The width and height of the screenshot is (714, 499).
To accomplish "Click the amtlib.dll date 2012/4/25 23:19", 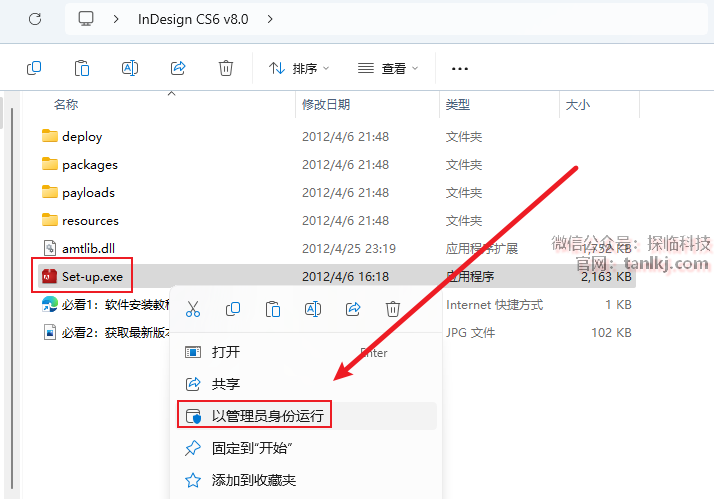I will point(349,249).
